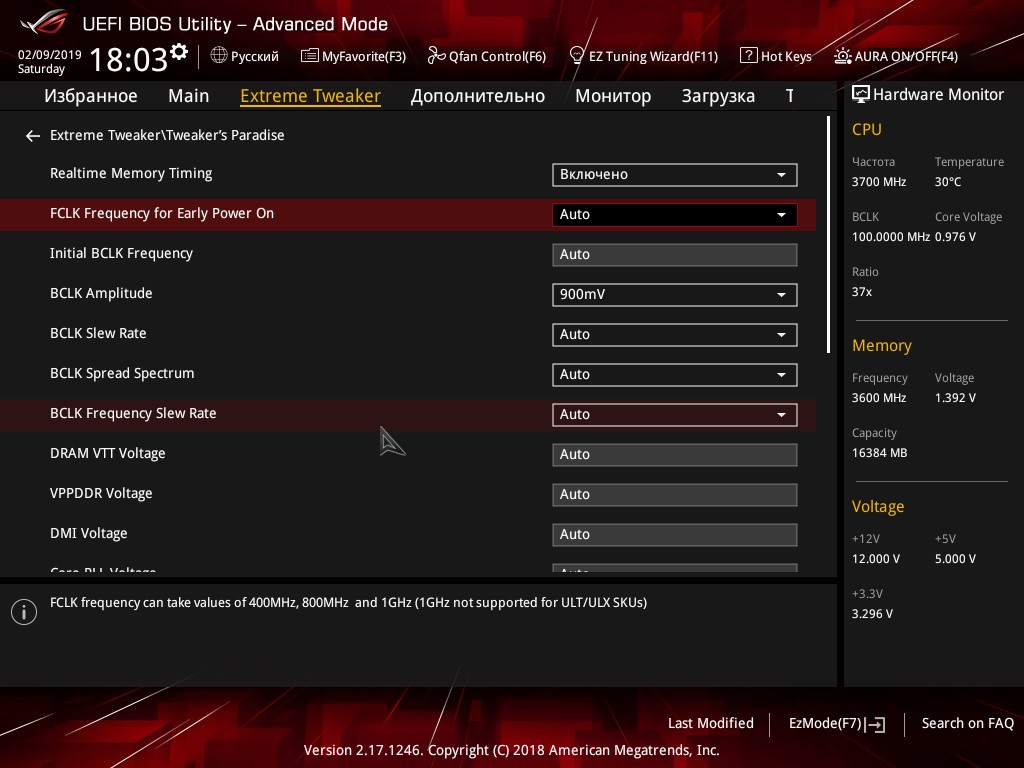This screenshot has width=1024, height=768.
Task: Open MyFavorite(F3)
Action: (353, 56)
